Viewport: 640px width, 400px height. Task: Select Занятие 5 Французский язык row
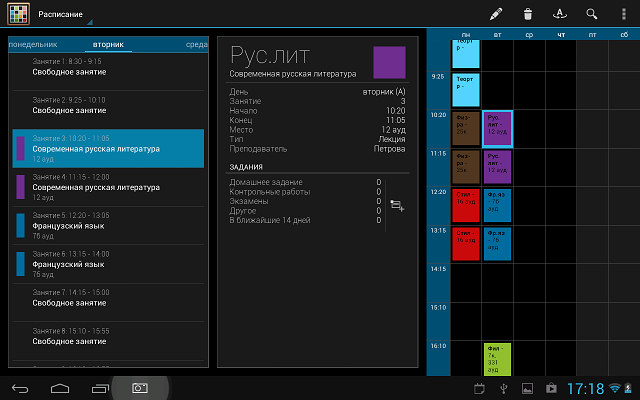pos(108,225)
